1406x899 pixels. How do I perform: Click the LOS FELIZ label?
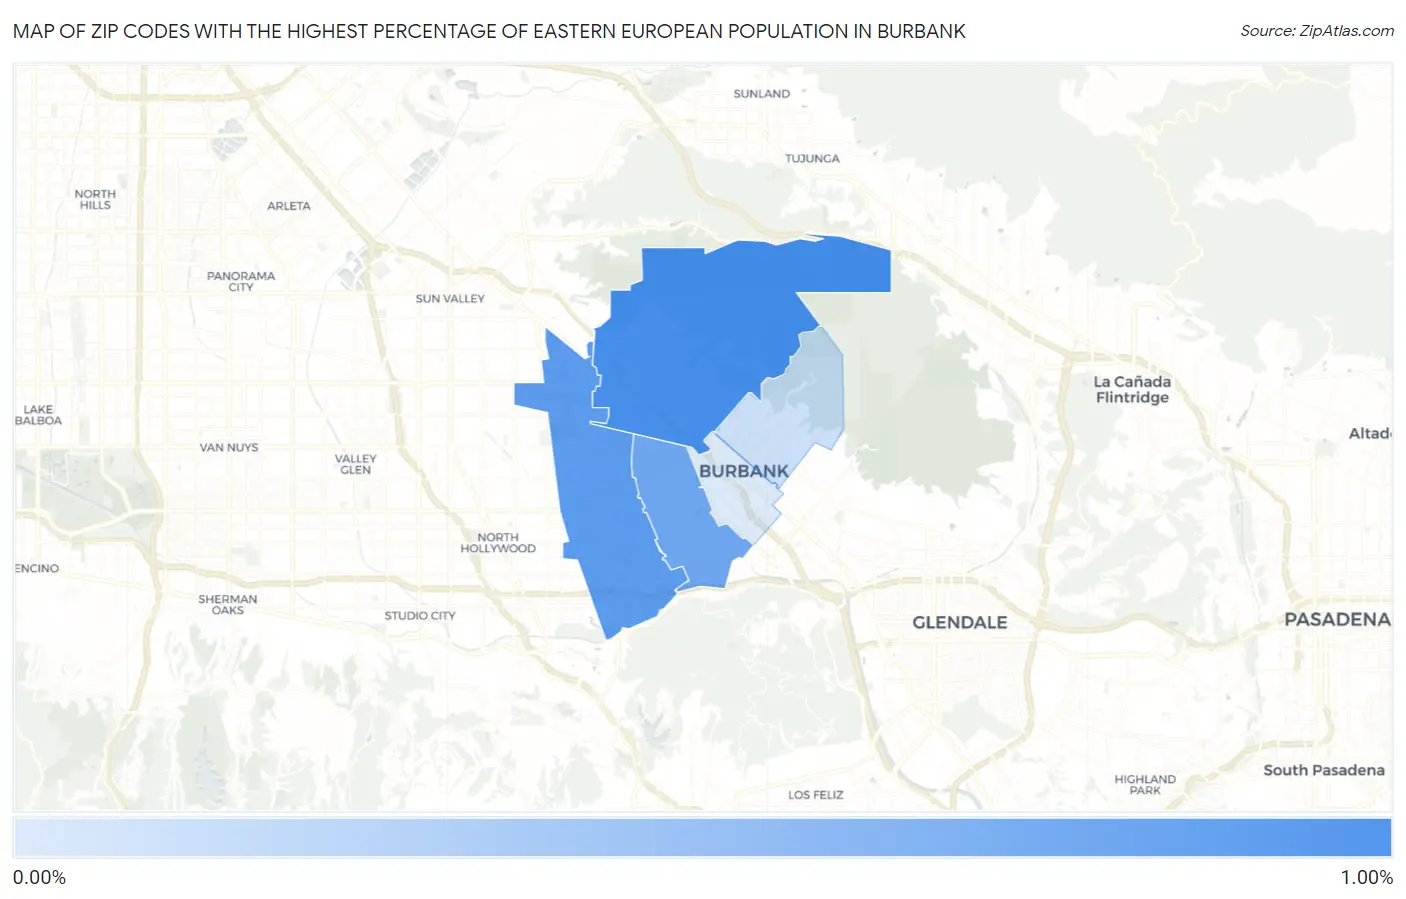pos(816,795)
